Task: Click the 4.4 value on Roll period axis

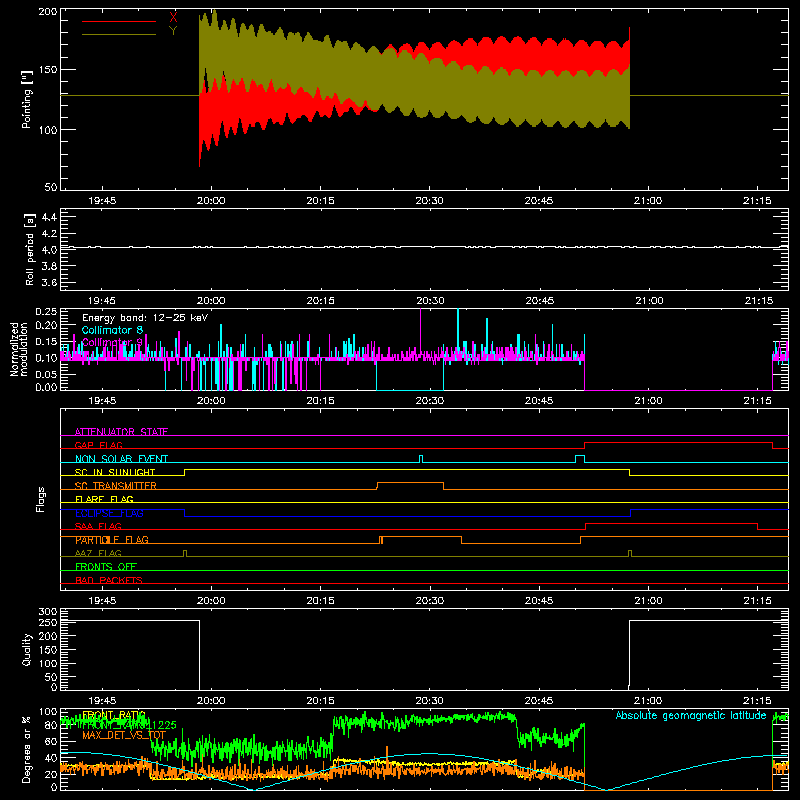Action: (x=49, y=217)
